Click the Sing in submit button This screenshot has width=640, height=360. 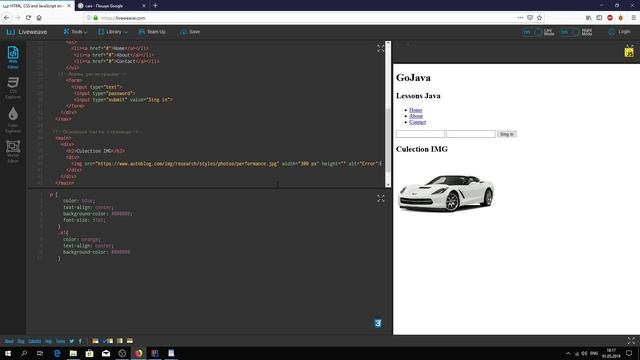[507, 134]
